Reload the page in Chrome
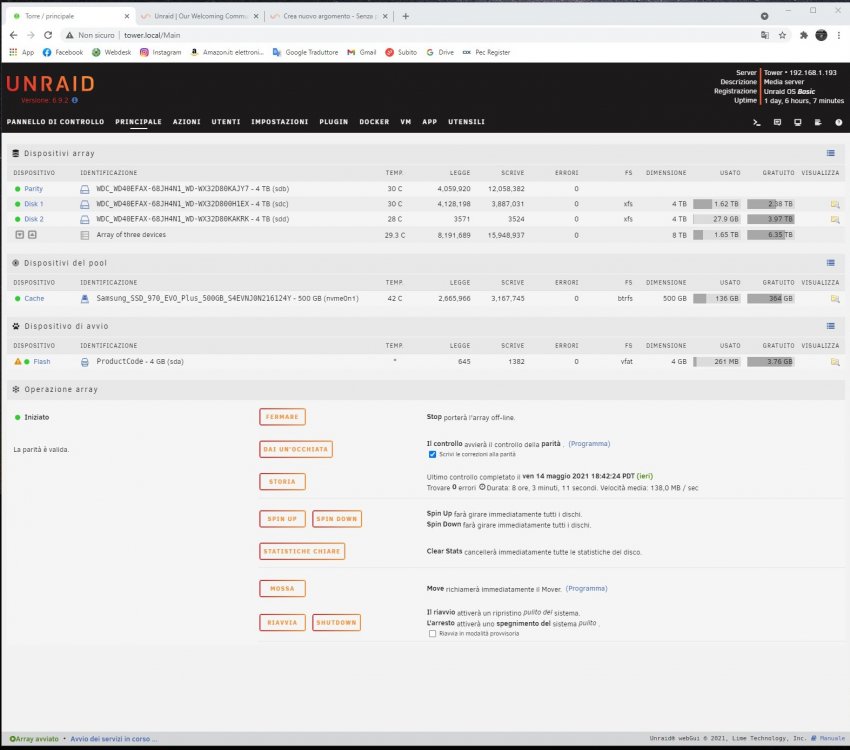 (x=48, y=35)
